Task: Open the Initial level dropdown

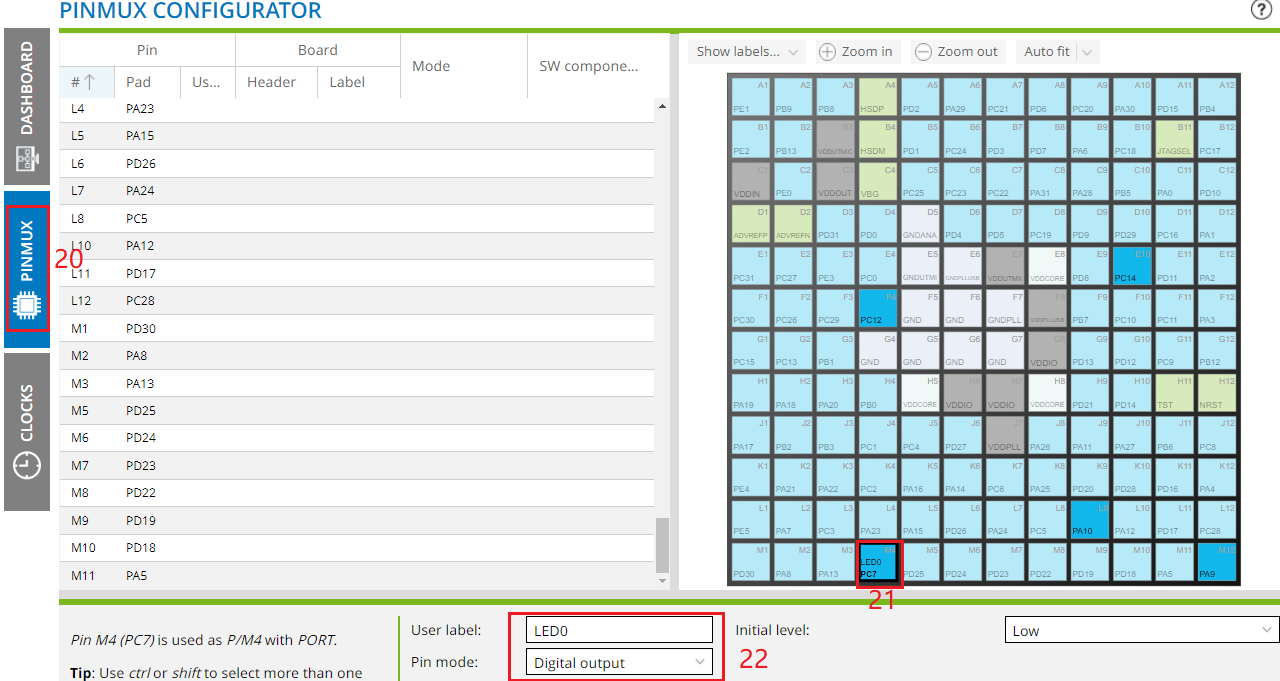Action: click(x=1141, y=630)
